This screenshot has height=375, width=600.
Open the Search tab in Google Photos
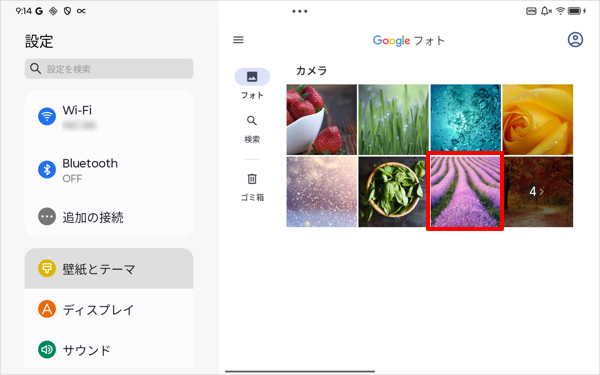click(x=252, y=129)
